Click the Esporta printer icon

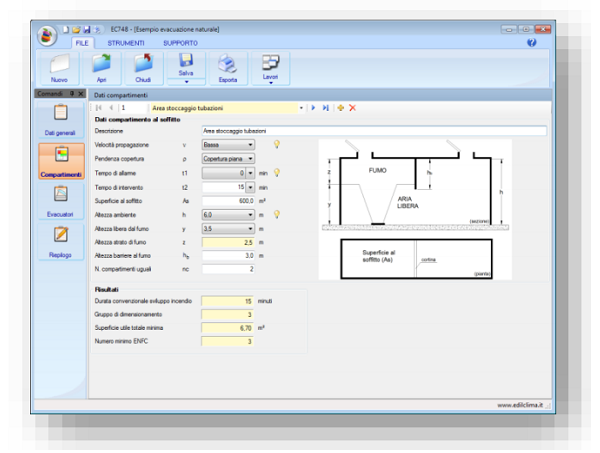pos(227,65)
